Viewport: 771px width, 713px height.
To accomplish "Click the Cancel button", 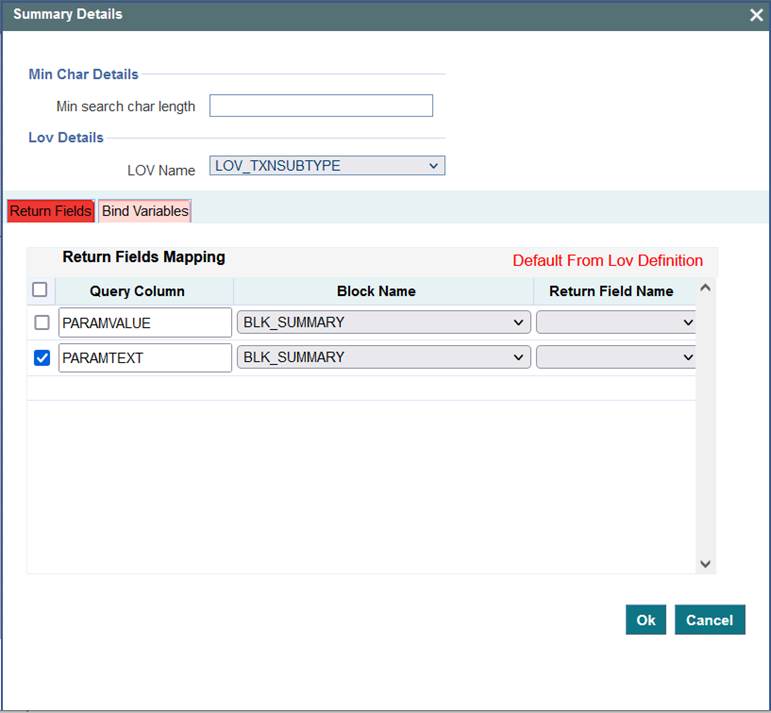I will click(x=710, y=620).
